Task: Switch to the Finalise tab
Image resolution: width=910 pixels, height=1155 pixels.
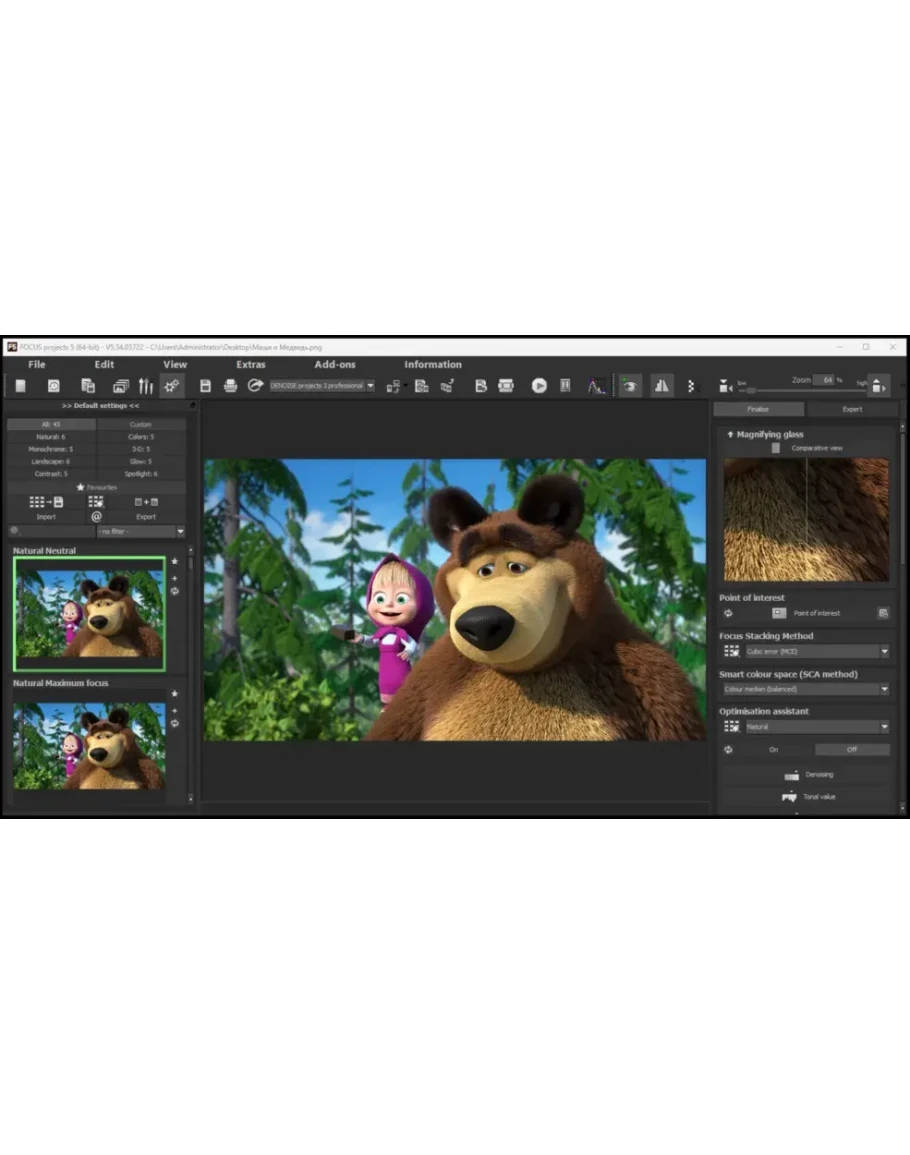Action: coord(758,410)
